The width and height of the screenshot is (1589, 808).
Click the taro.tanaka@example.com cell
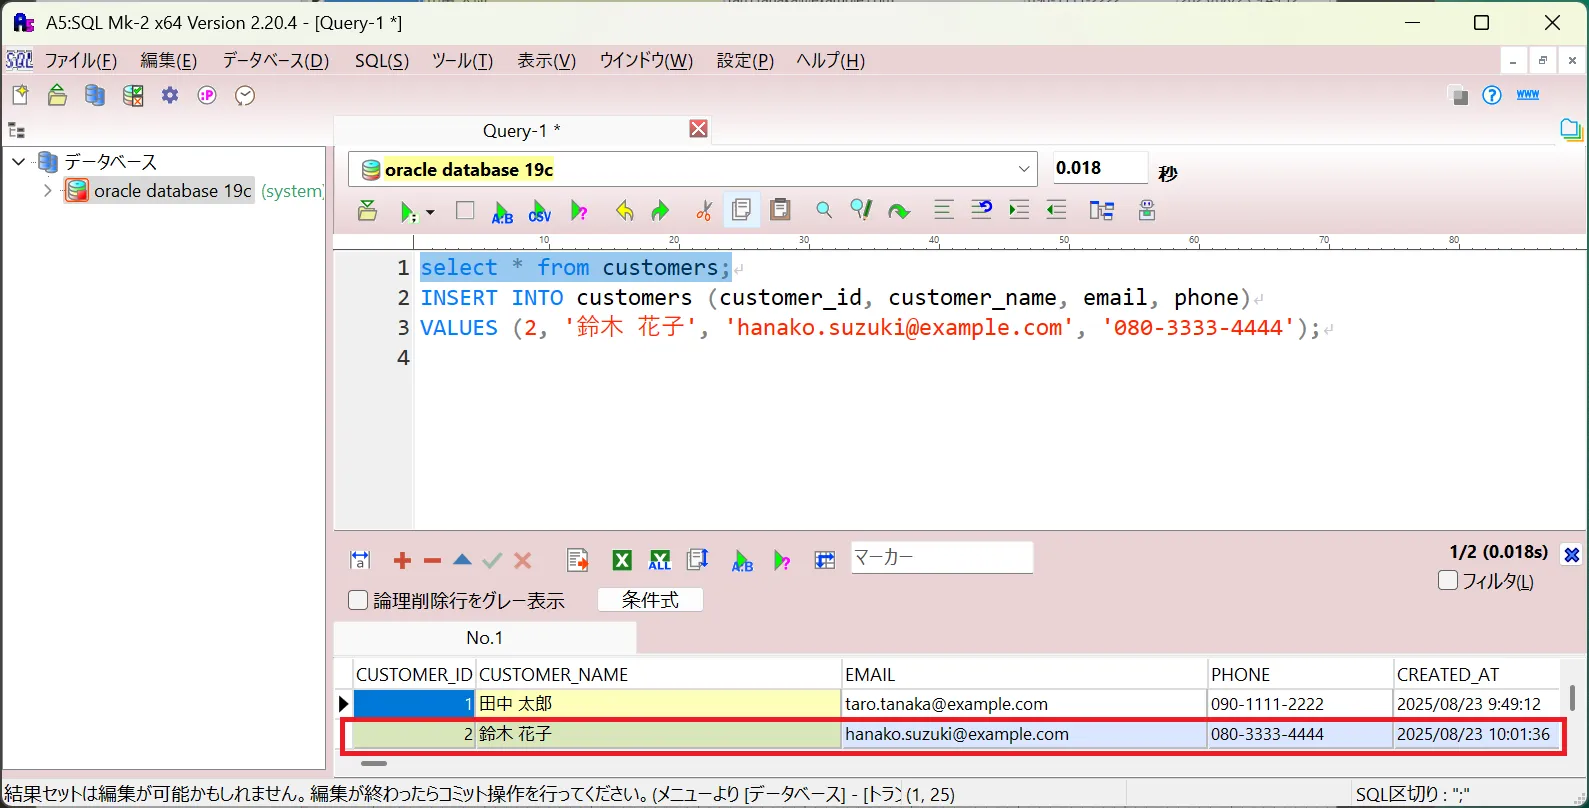click(1024, 704)
